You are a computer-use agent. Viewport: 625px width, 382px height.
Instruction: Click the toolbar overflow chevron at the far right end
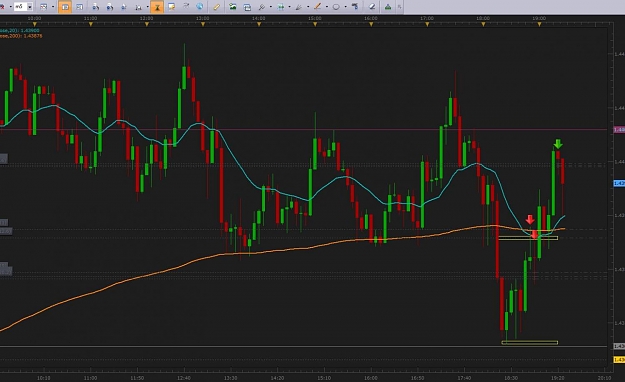(x=399, y=7)
